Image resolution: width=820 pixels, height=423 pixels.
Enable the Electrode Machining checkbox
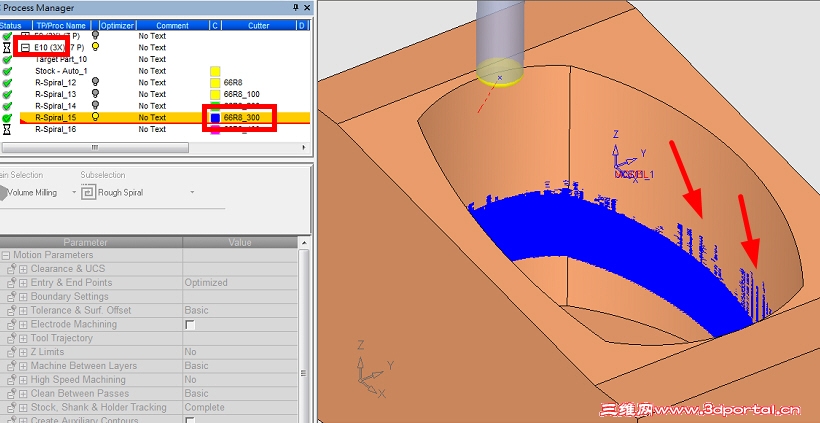(190, 325)
